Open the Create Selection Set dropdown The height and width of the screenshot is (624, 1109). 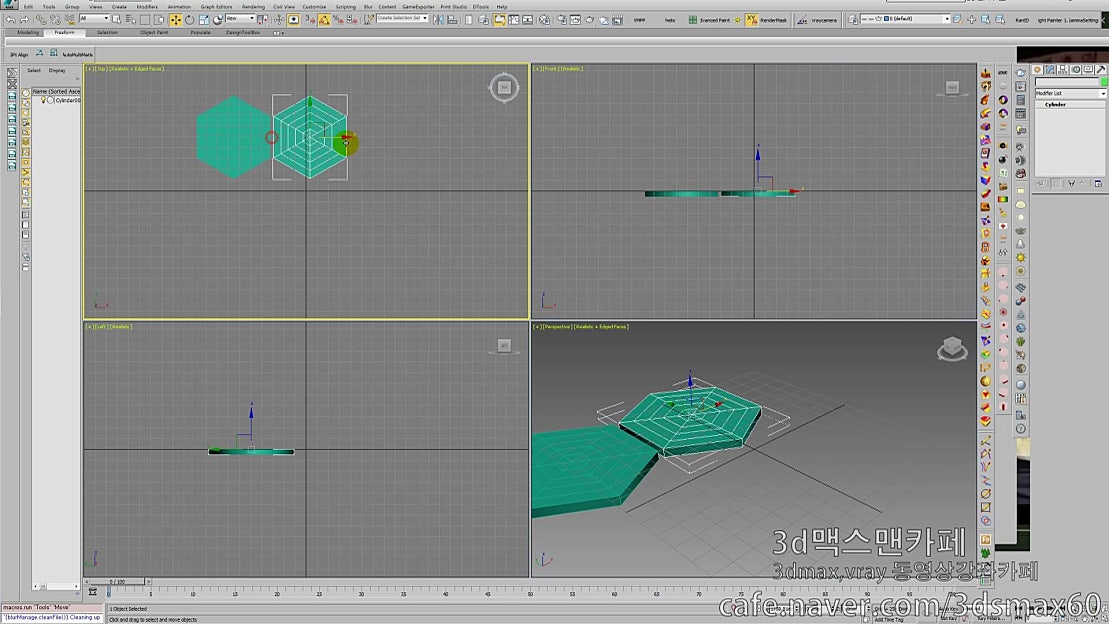click(x=402, y=19)
